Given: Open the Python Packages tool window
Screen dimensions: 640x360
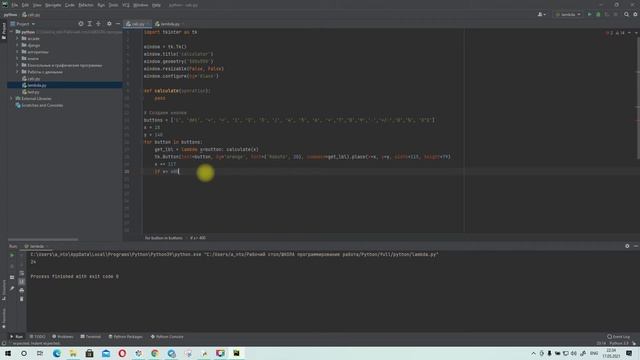Looking at the screenshot, I should click(x=125, y=337).
